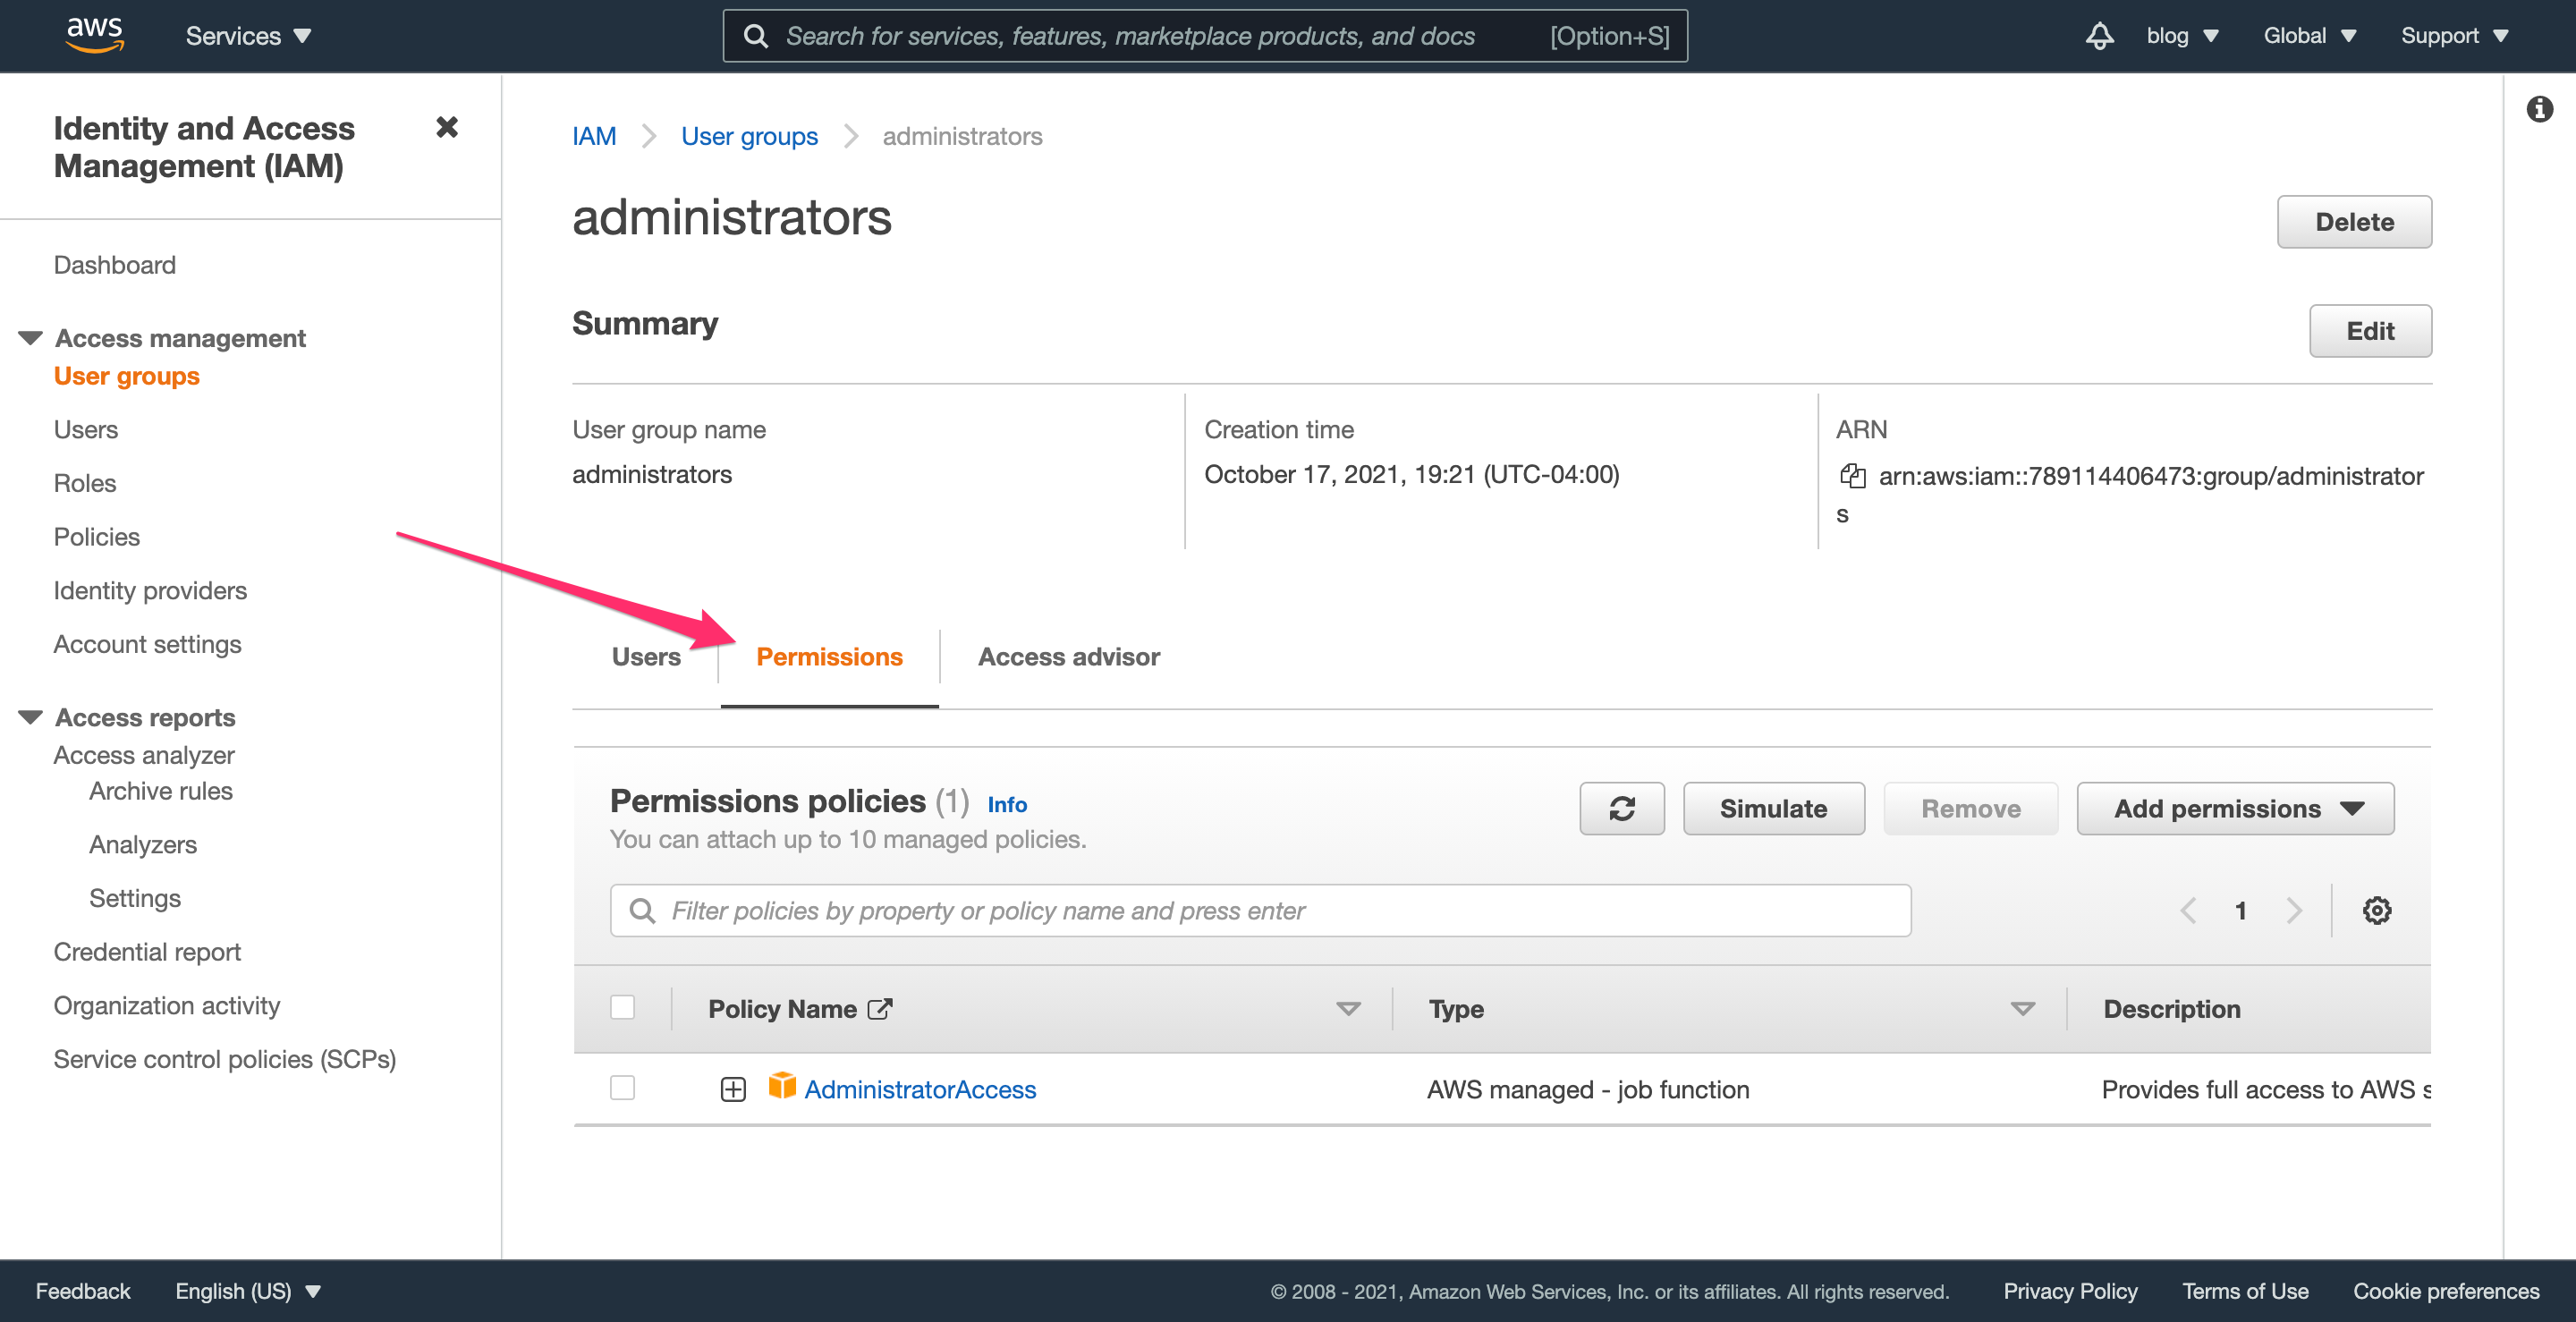This screenshot has height=1322, width=2576.
Task: Select the Permissions tab
Action: pos(829,656)
